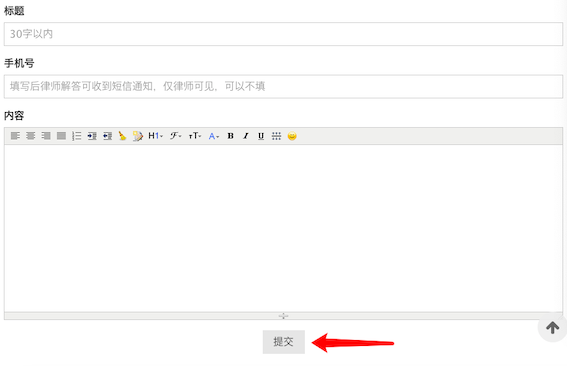The width and height of the screenshot is (567, 366).
Task: Open the emoticon picker
Action: pos(292,136)
